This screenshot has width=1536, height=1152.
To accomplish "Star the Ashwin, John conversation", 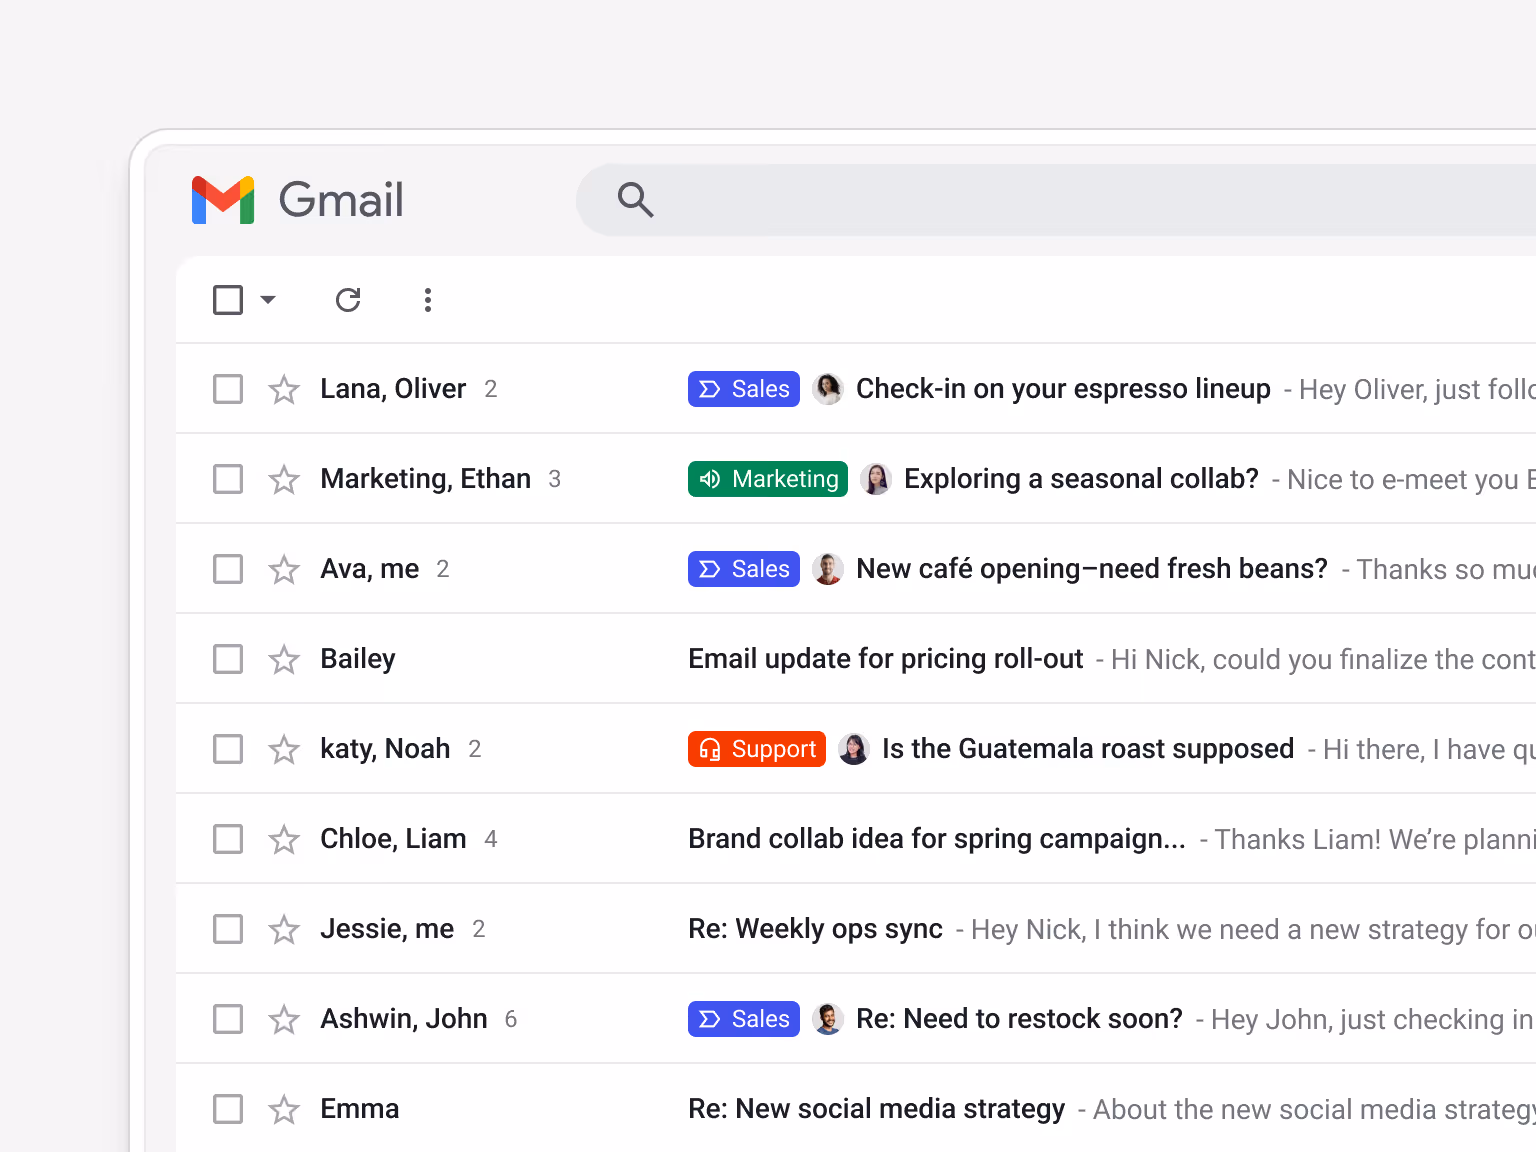I will (x=284, y=1019).
